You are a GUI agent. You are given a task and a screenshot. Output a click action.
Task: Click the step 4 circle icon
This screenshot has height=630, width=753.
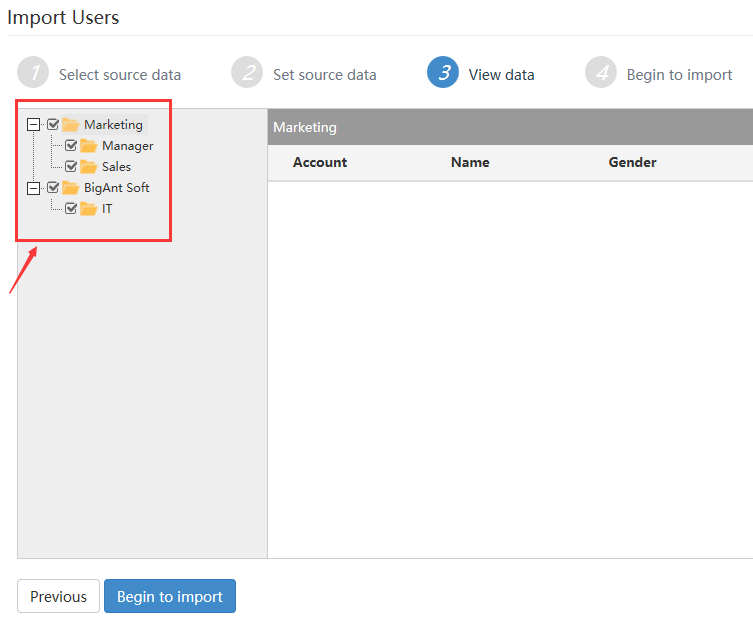[601, 73]
